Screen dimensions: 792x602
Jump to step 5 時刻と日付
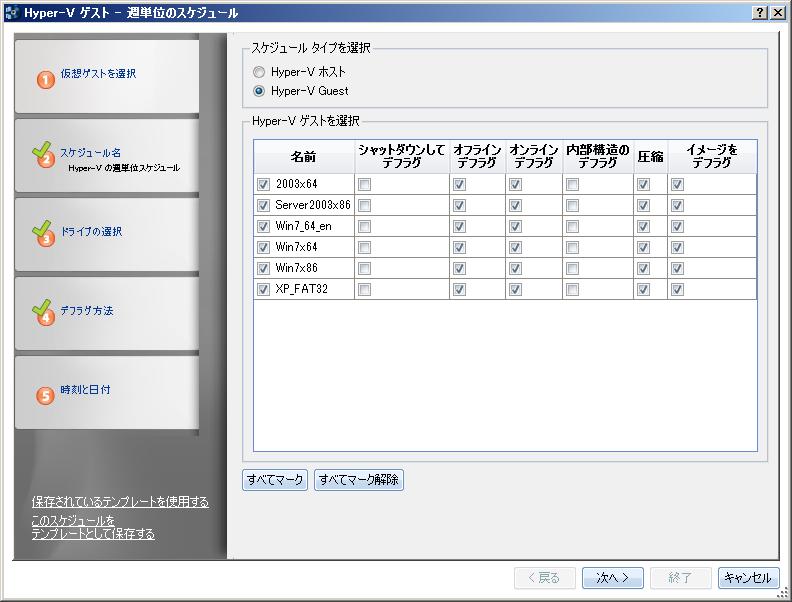[x=107, y=392]
